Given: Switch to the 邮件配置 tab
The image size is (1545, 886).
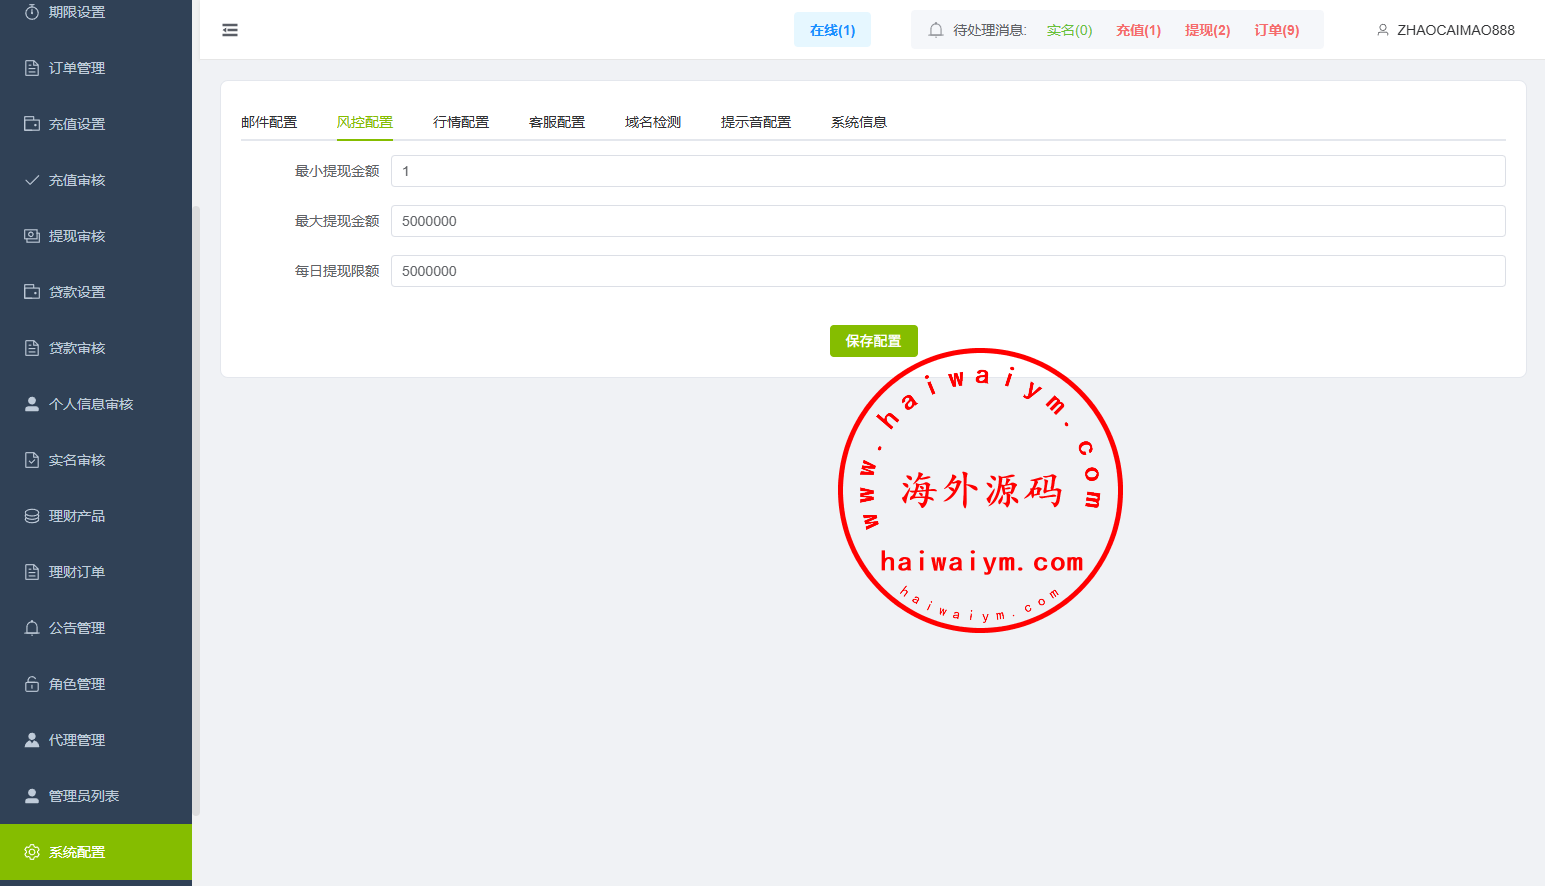Looking at the screenshot, I should point(269,122).
